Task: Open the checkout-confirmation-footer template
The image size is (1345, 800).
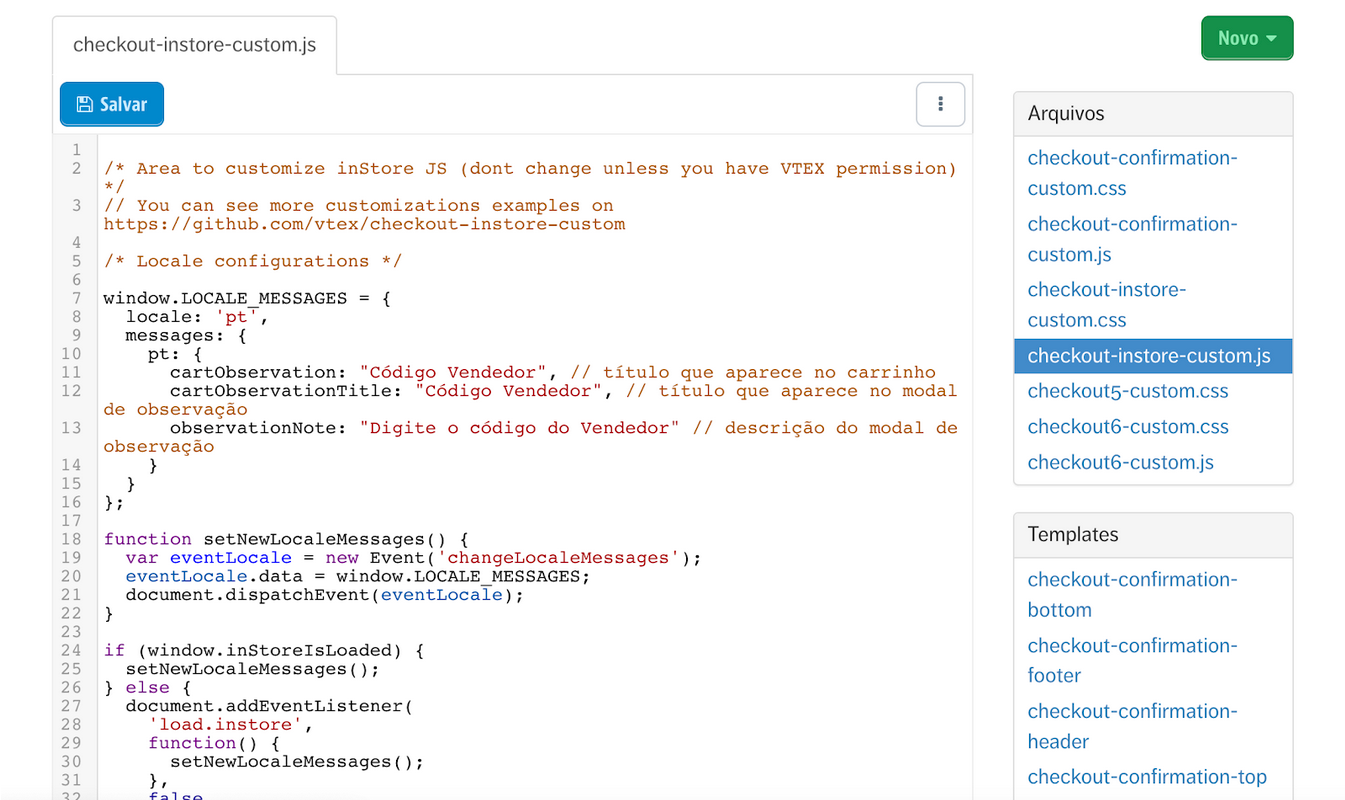Action: pyautogui.click(x=1132, y=660)
